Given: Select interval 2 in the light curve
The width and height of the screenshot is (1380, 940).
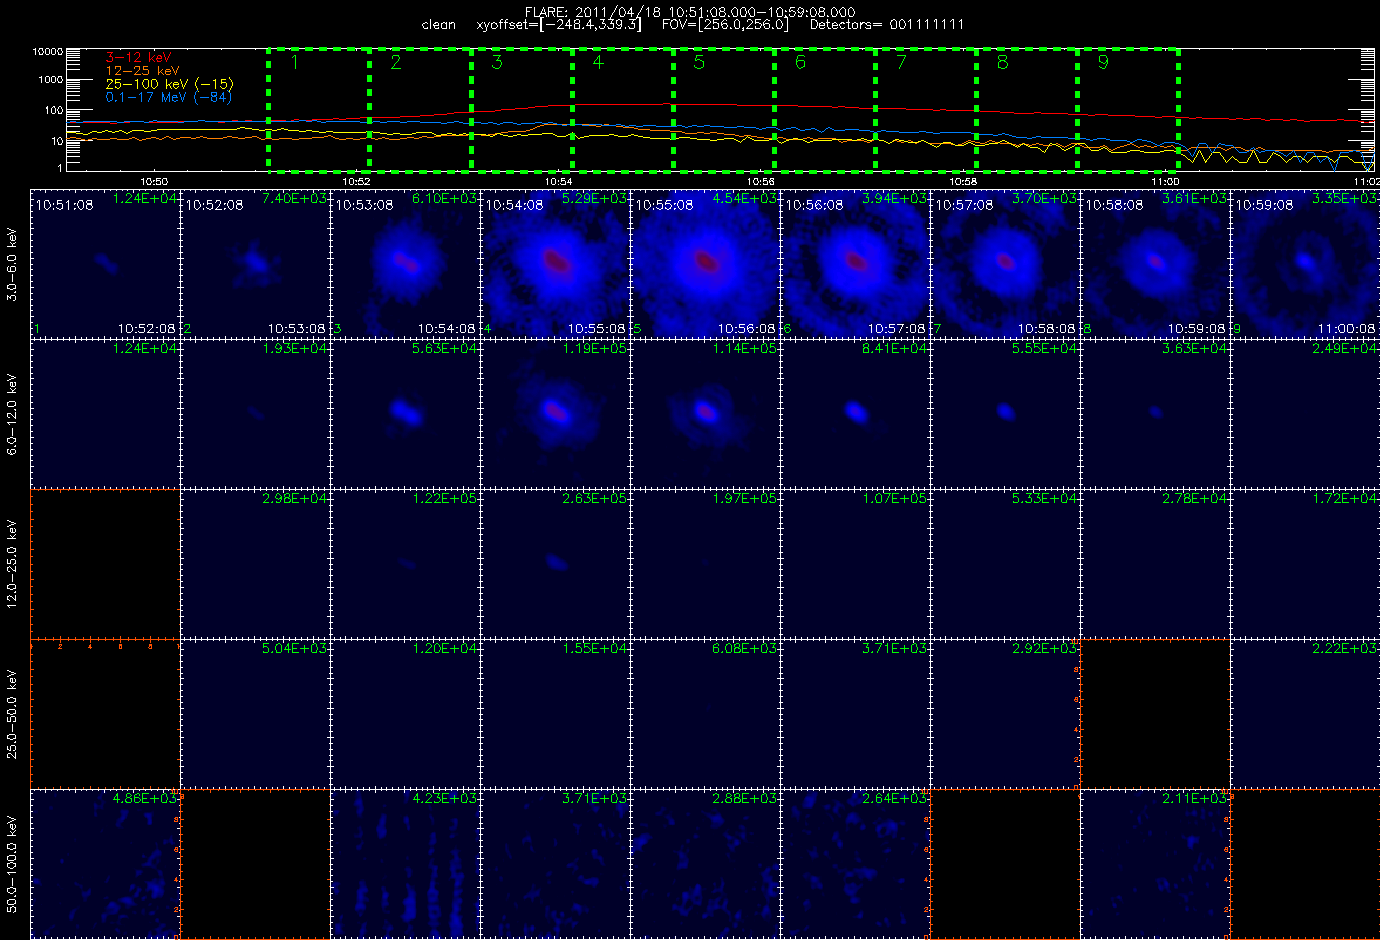Looking at the screenshot, I should point(420,108).
